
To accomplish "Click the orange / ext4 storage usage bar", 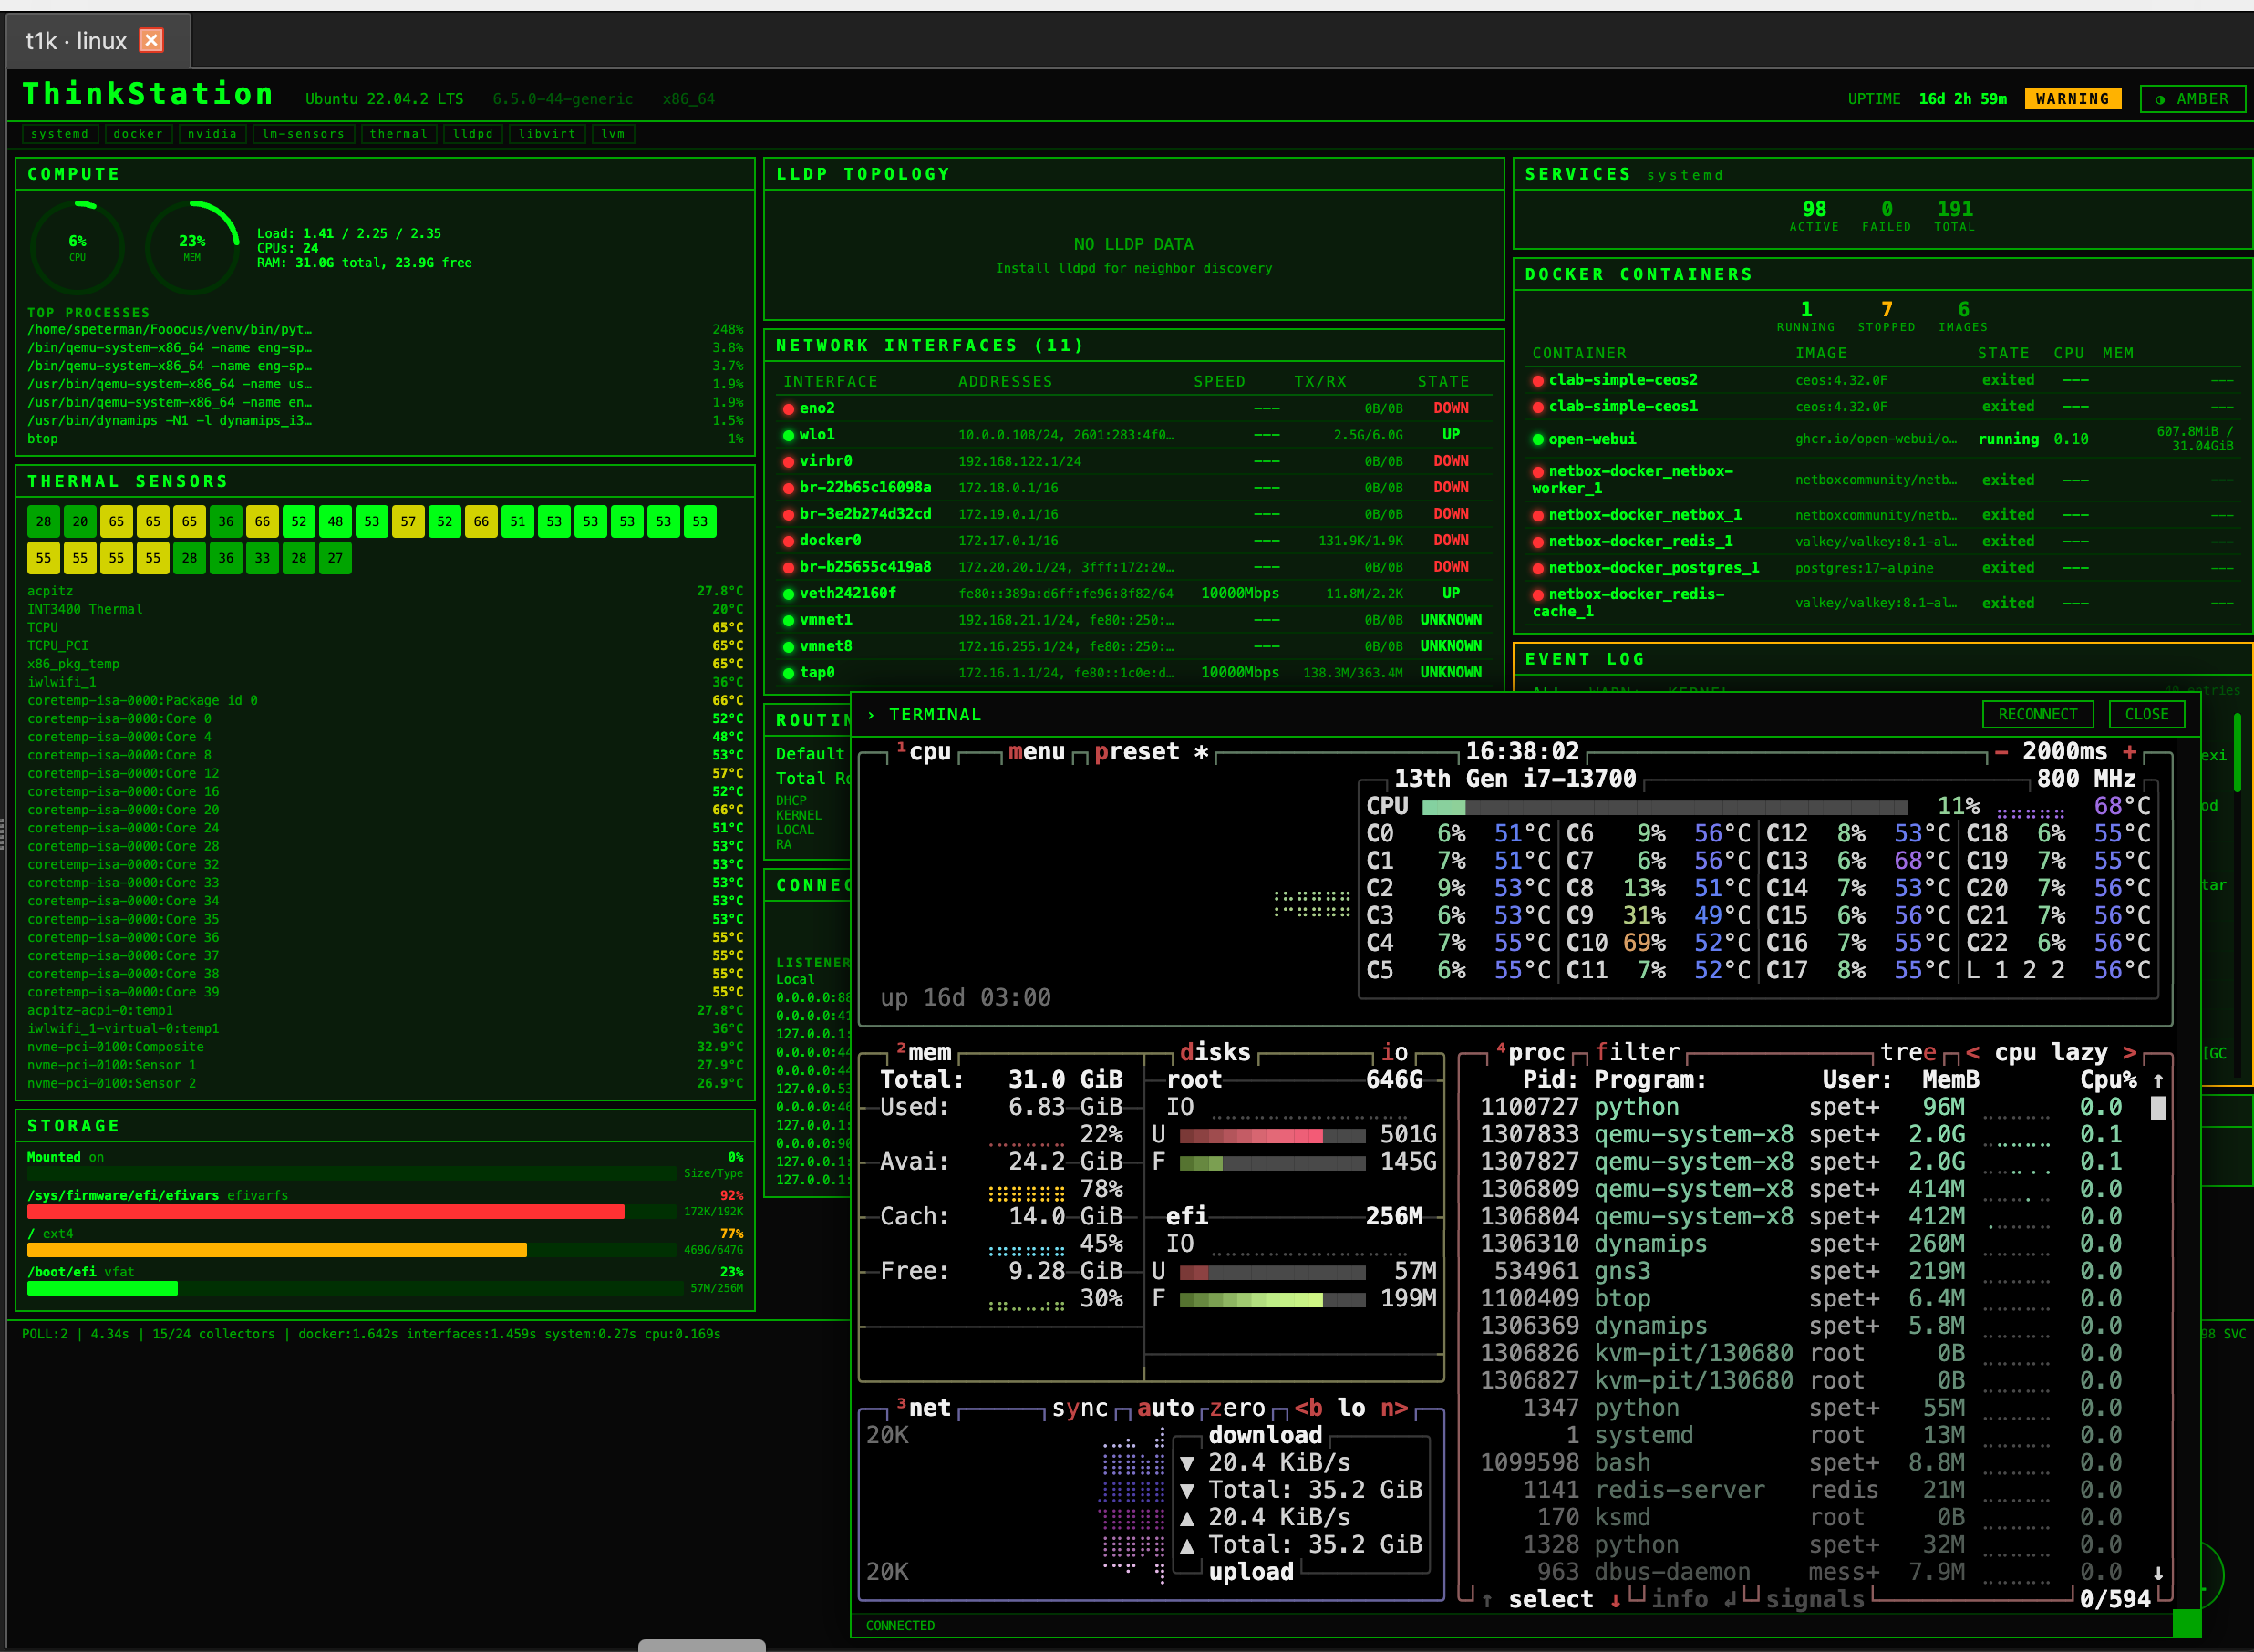I will point(277,1250).
